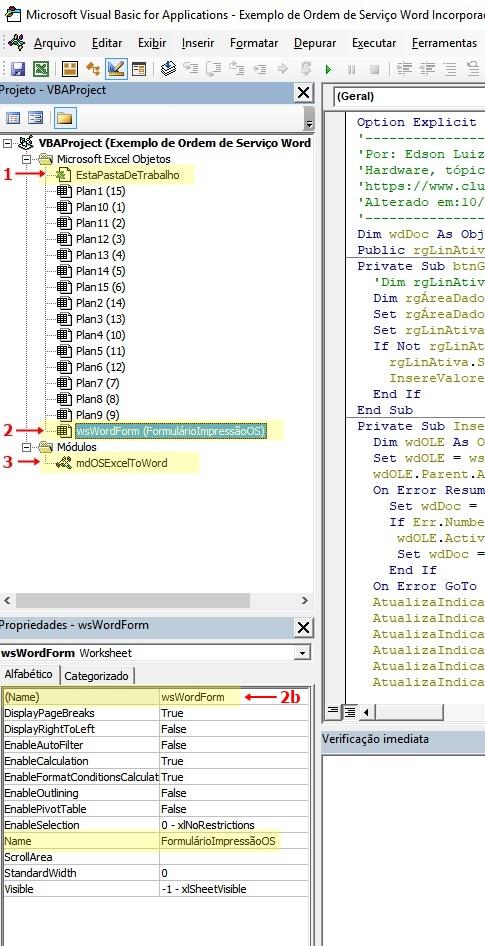Screen dimensions: 485x946
Task: Open the Editar menu
Action: [107, 43]
